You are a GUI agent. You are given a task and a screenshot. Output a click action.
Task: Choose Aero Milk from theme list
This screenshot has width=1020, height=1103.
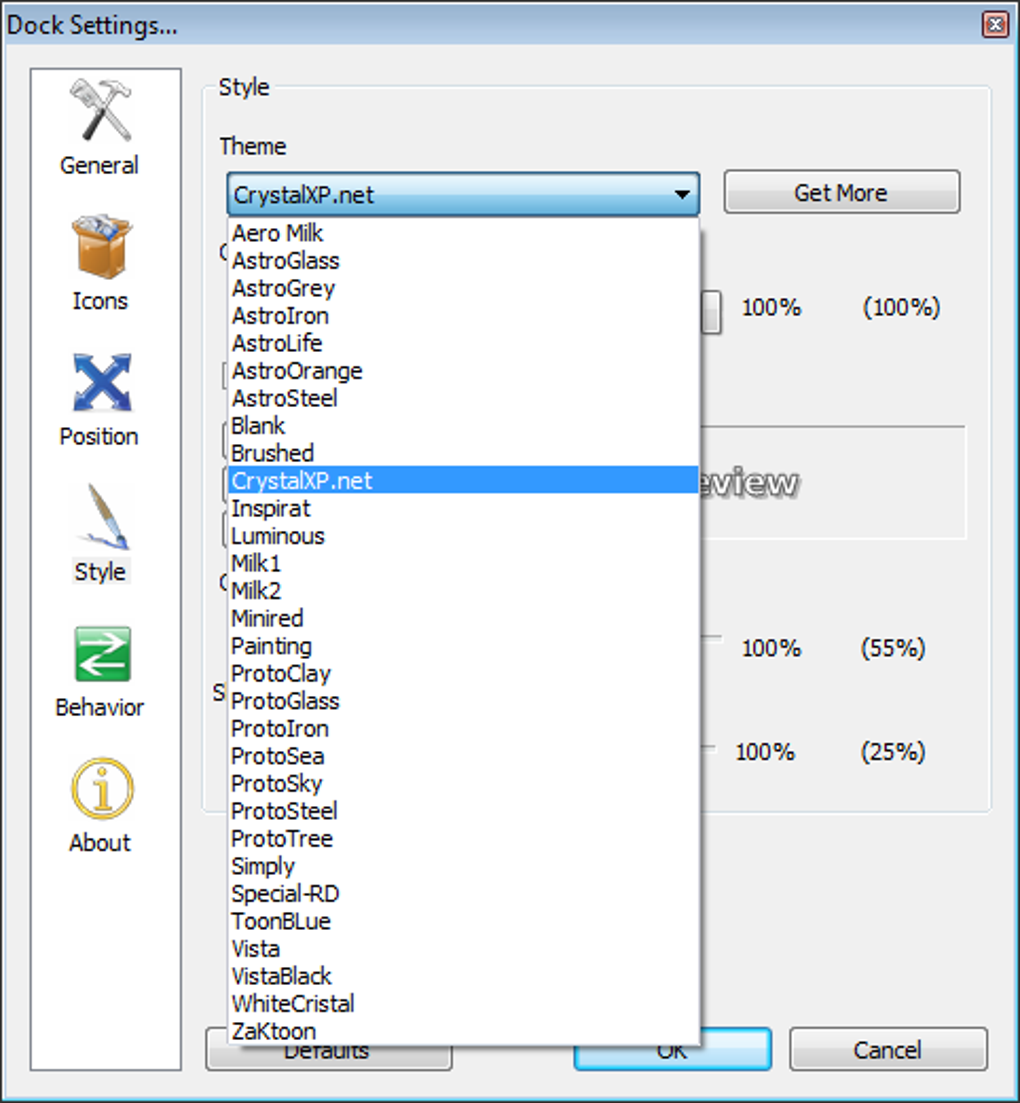(278, 233)
